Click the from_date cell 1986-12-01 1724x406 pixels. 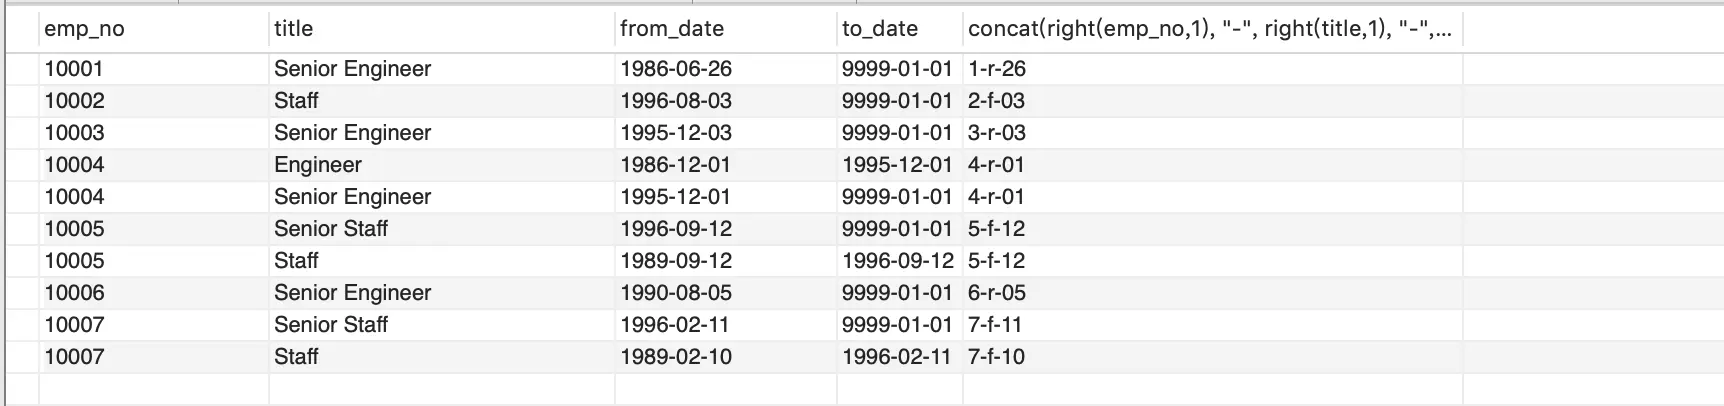(x=676, y=165)
